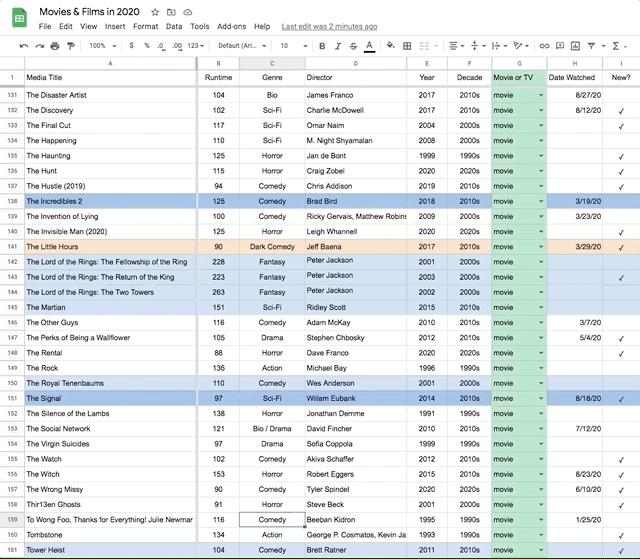Select the Paint format tool
This screenshot has height=559, width=640.
[71, 46]
